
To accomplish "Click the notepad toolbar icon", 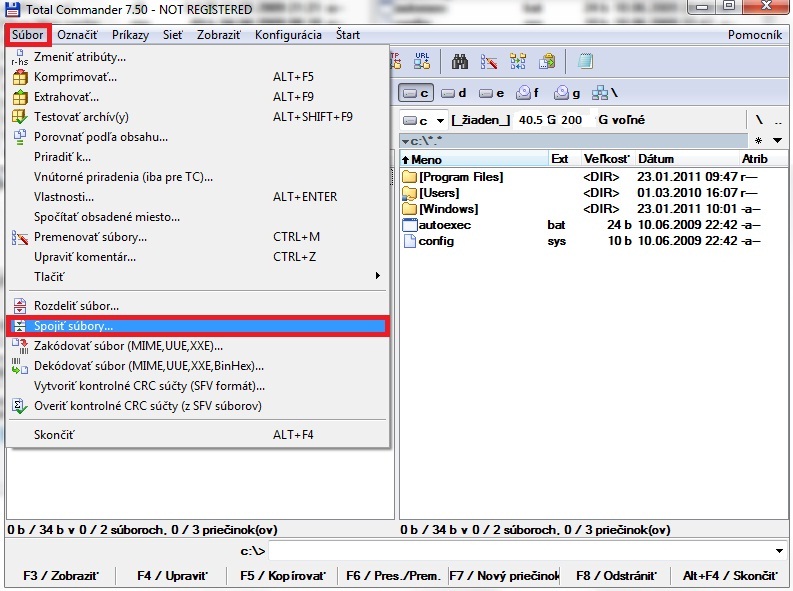I will (585, 62).
